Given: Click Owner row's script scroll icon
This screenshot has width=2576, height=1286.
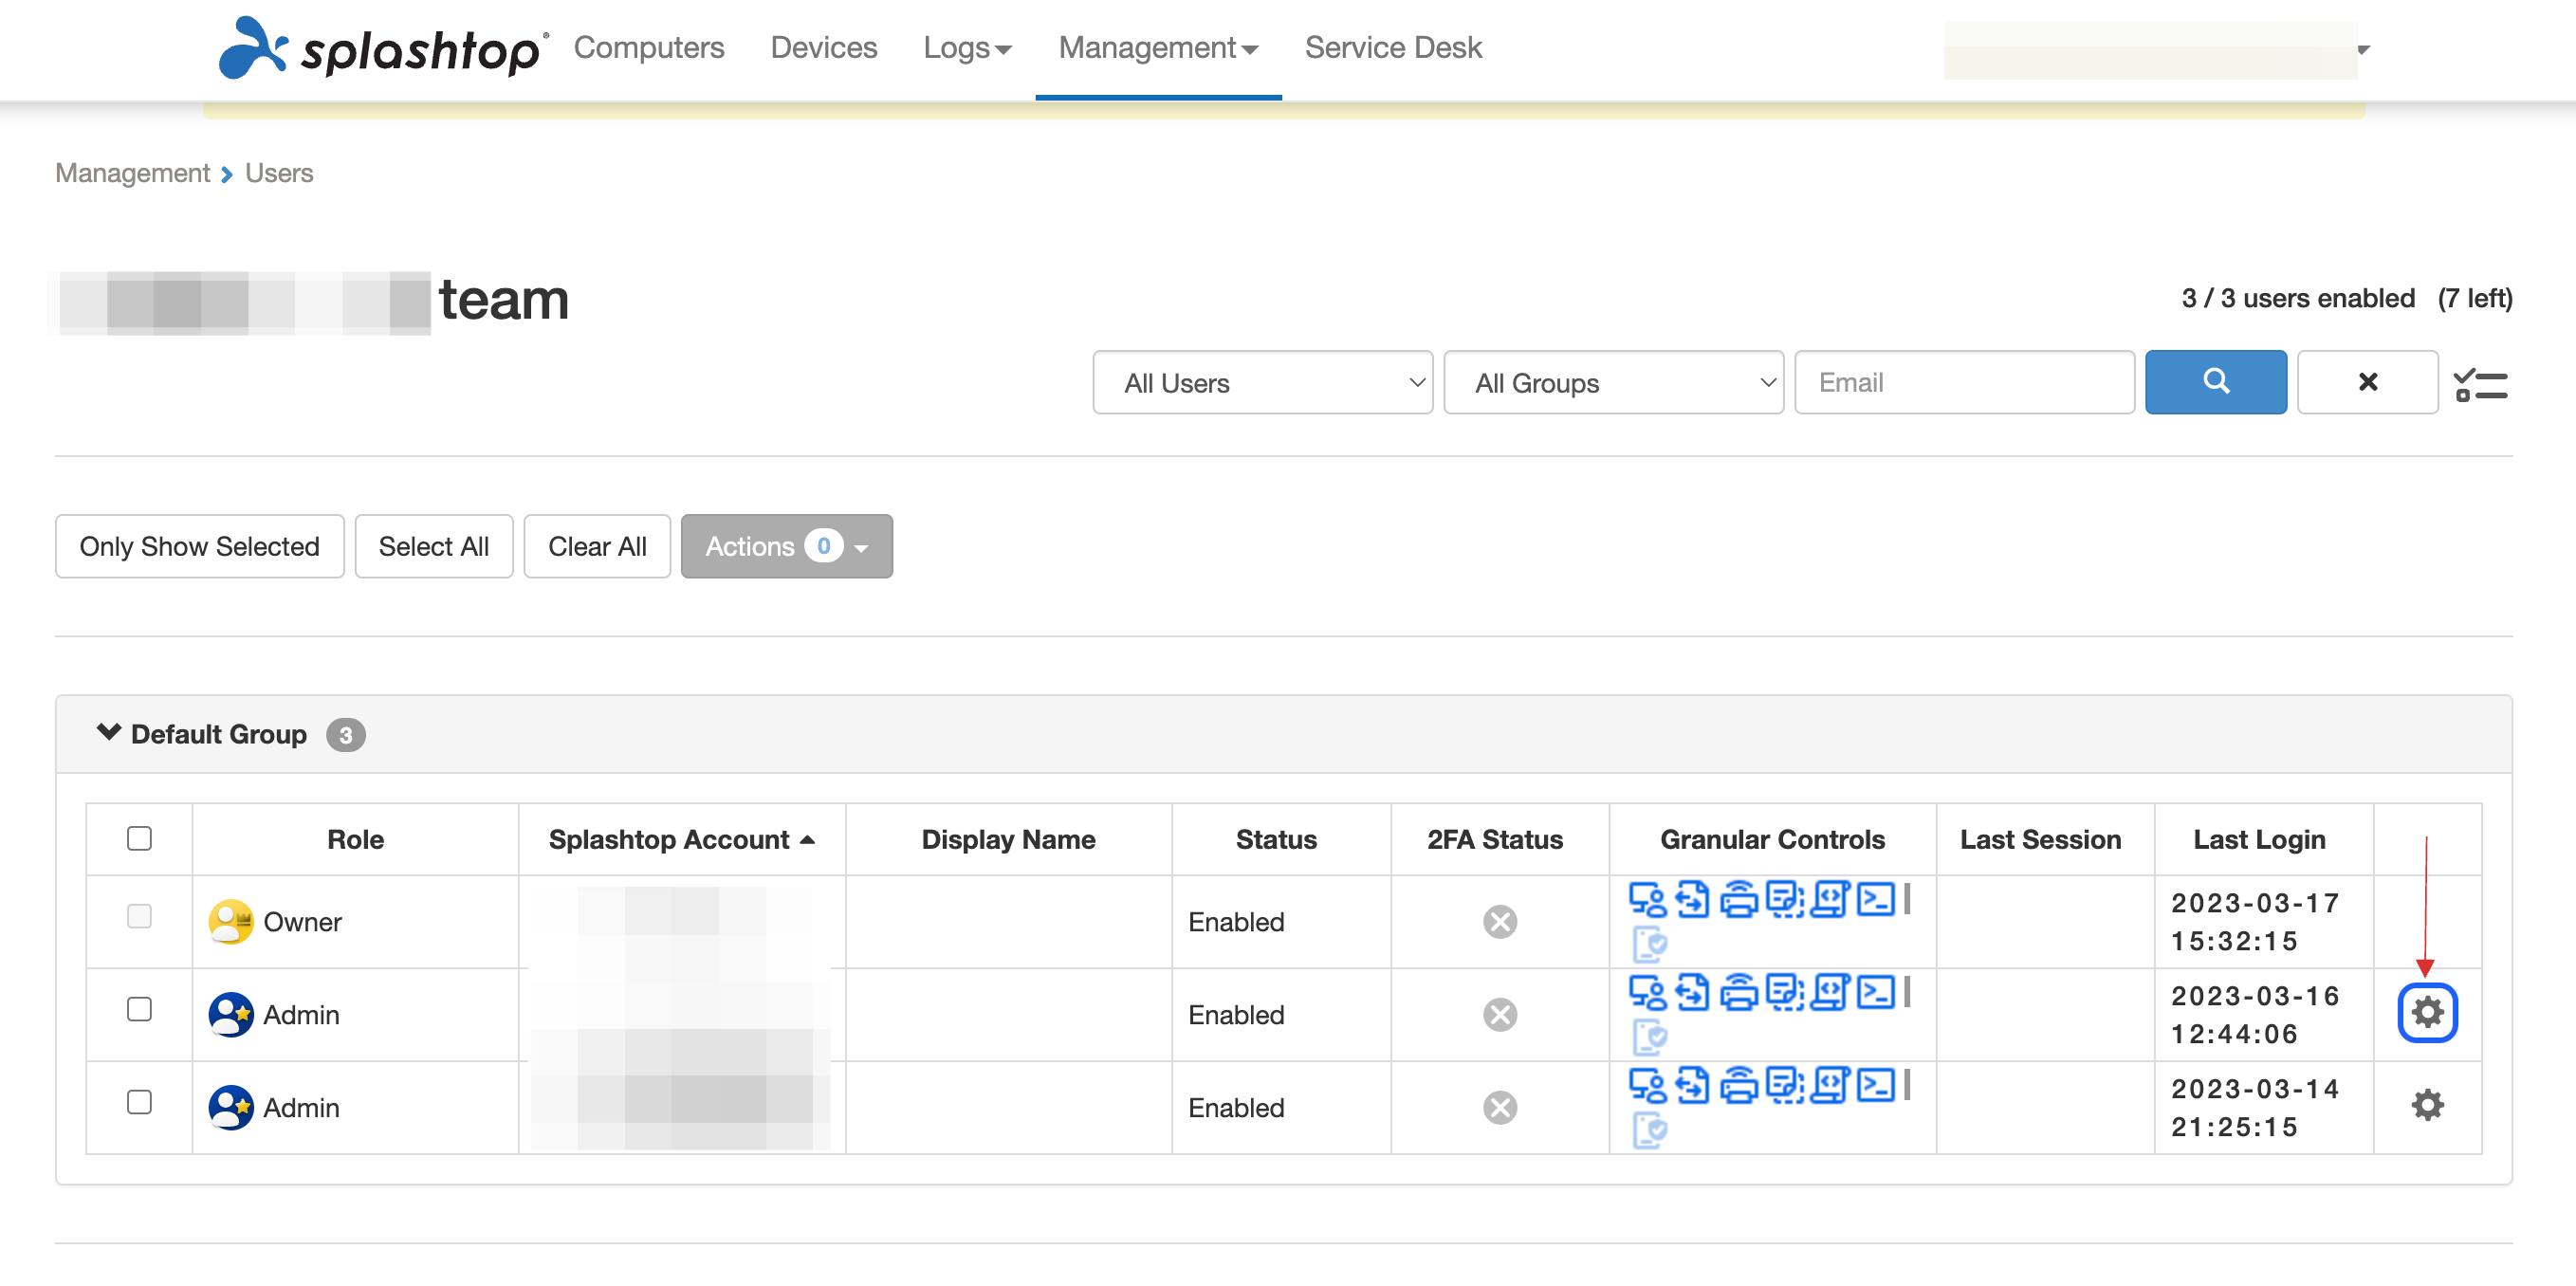Looking at the screenshot, I should tap(1830, 899).
